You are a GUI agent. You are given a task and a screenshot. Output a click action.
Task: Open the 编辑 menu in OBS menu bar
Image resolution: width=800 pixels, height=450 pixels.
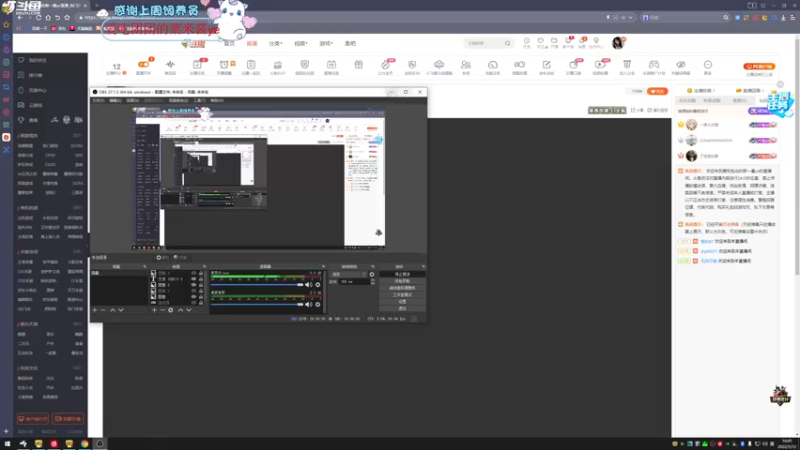(x=115, y=101)
